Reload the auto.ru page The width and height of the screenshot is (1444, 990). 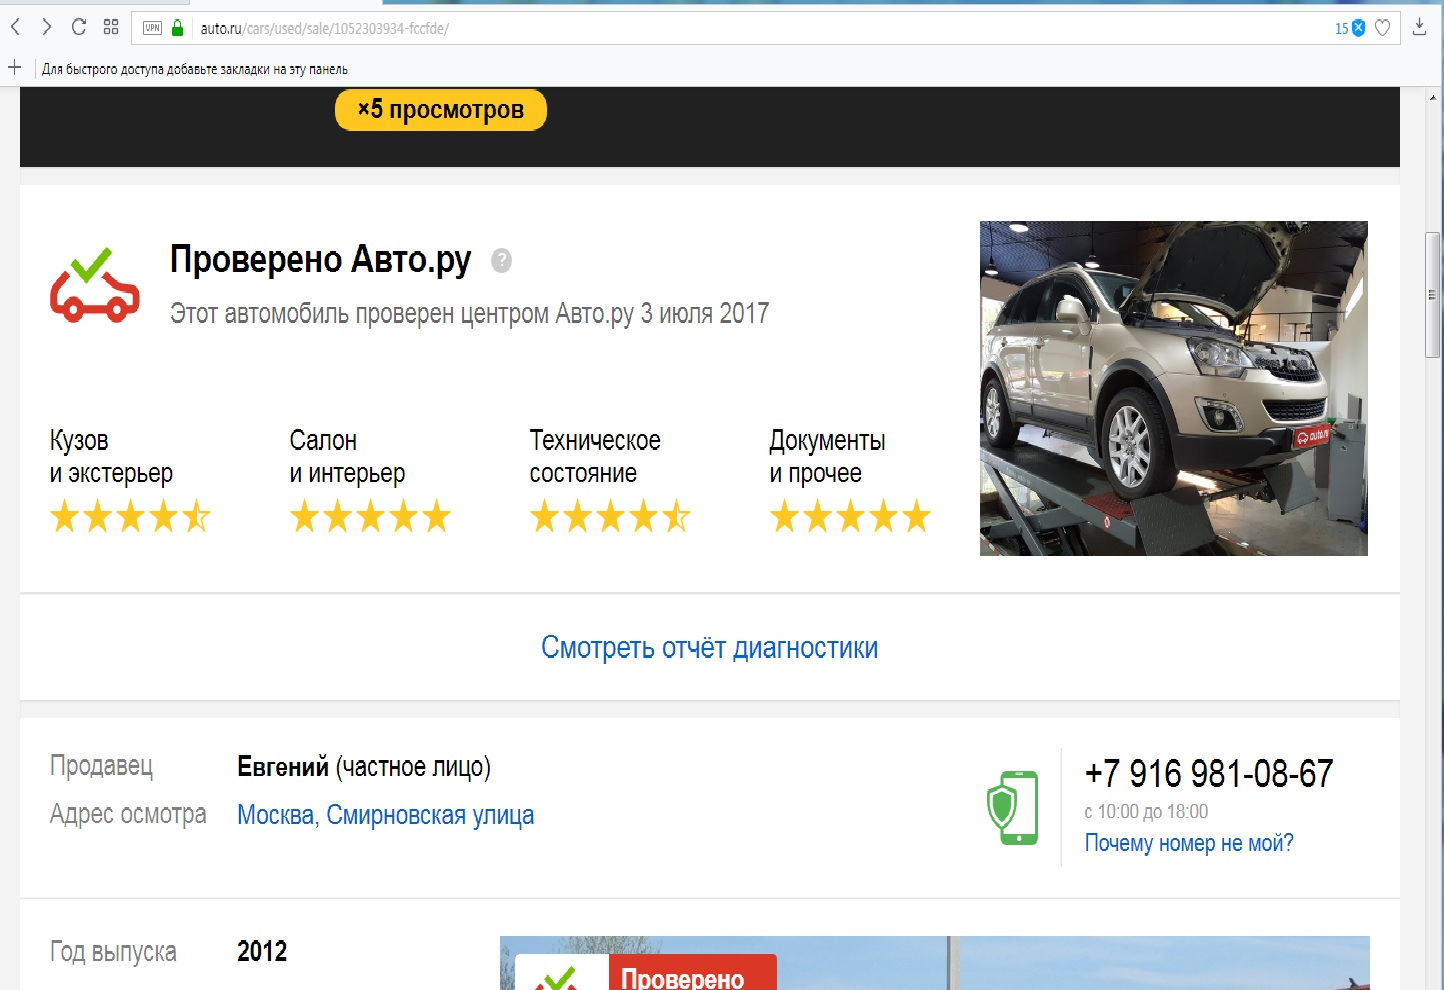[x=79, y=28]
